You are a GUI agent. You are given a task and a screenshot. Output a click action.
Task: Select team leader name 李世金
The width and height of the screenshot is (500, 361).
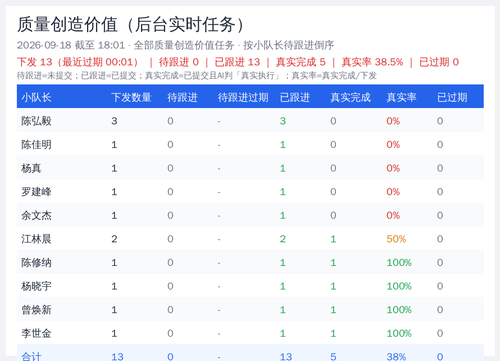pyautogui.click(x=36, y=334)
